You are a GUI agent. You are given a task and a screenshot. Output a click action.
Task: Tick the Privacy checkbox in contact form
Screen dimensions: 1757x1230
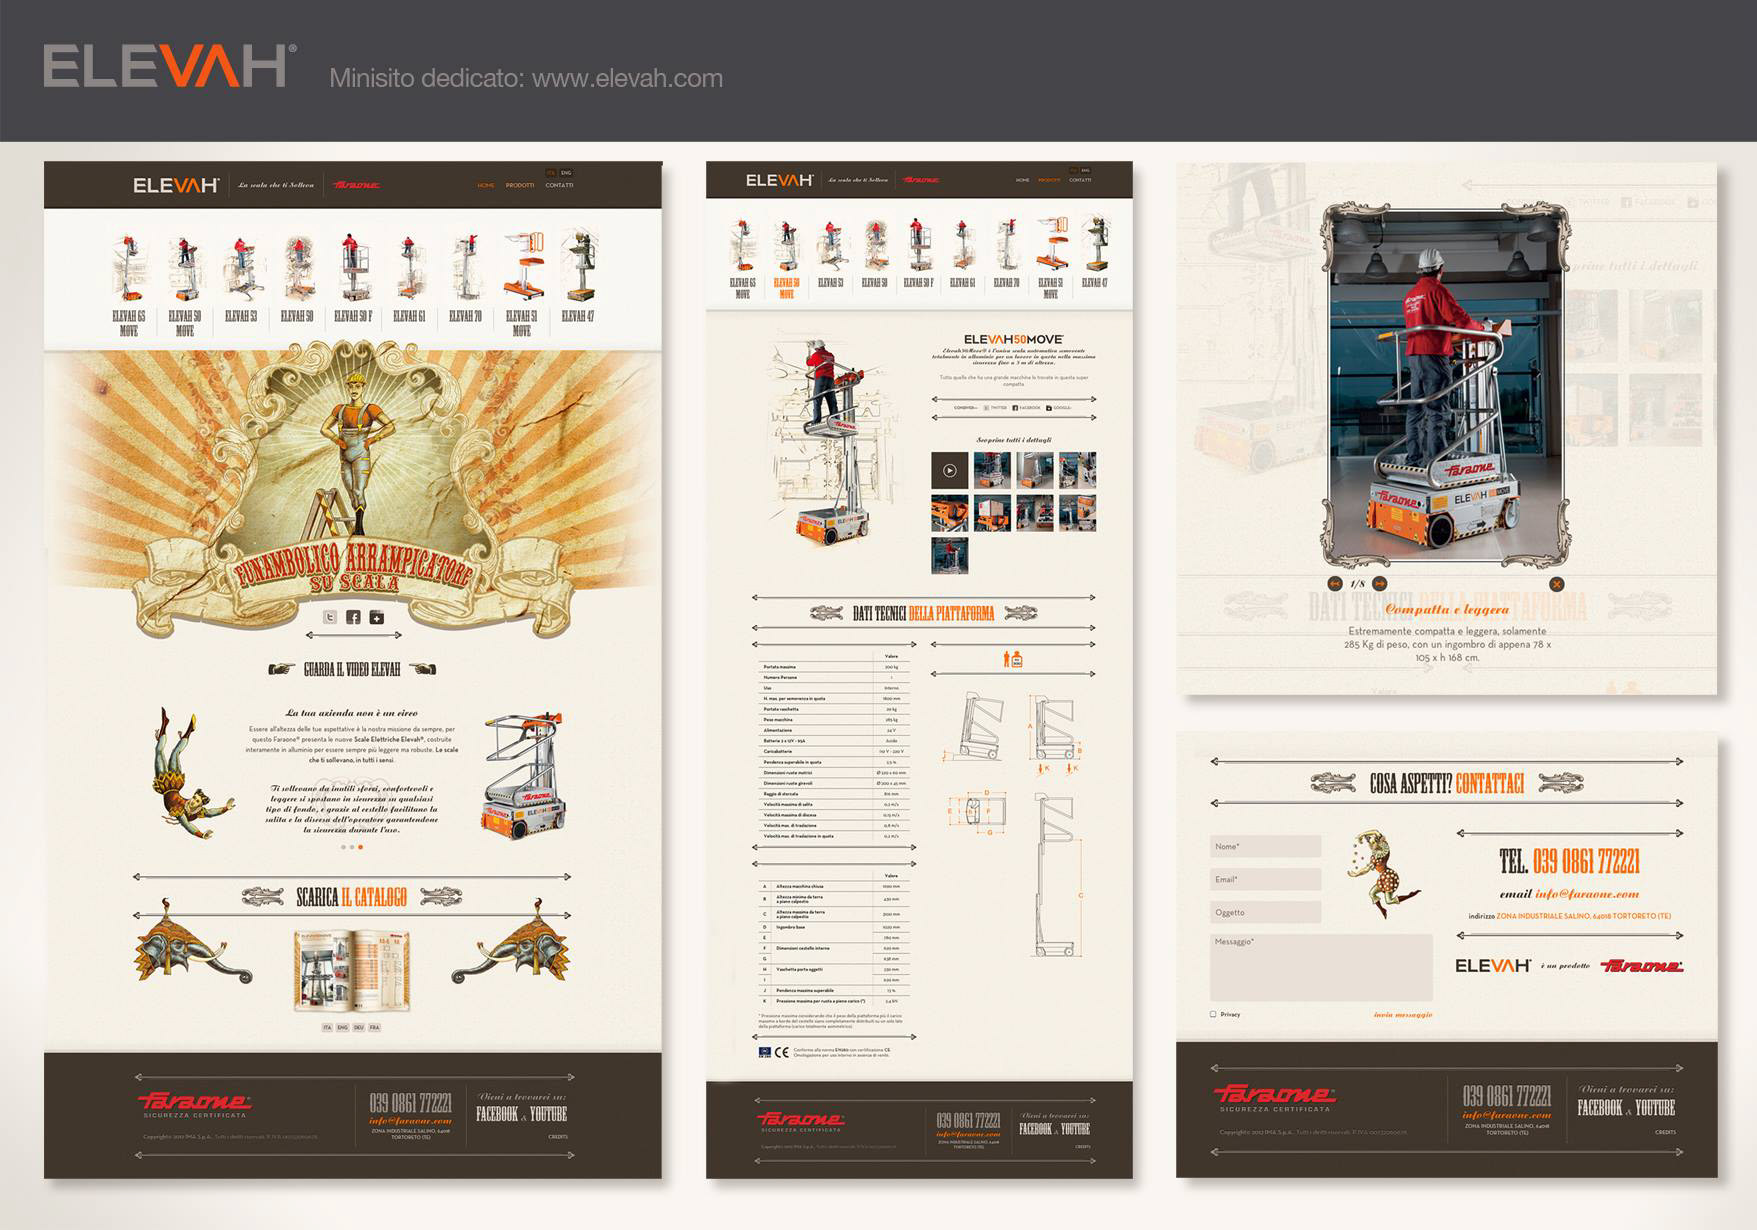point(1213,1014)
